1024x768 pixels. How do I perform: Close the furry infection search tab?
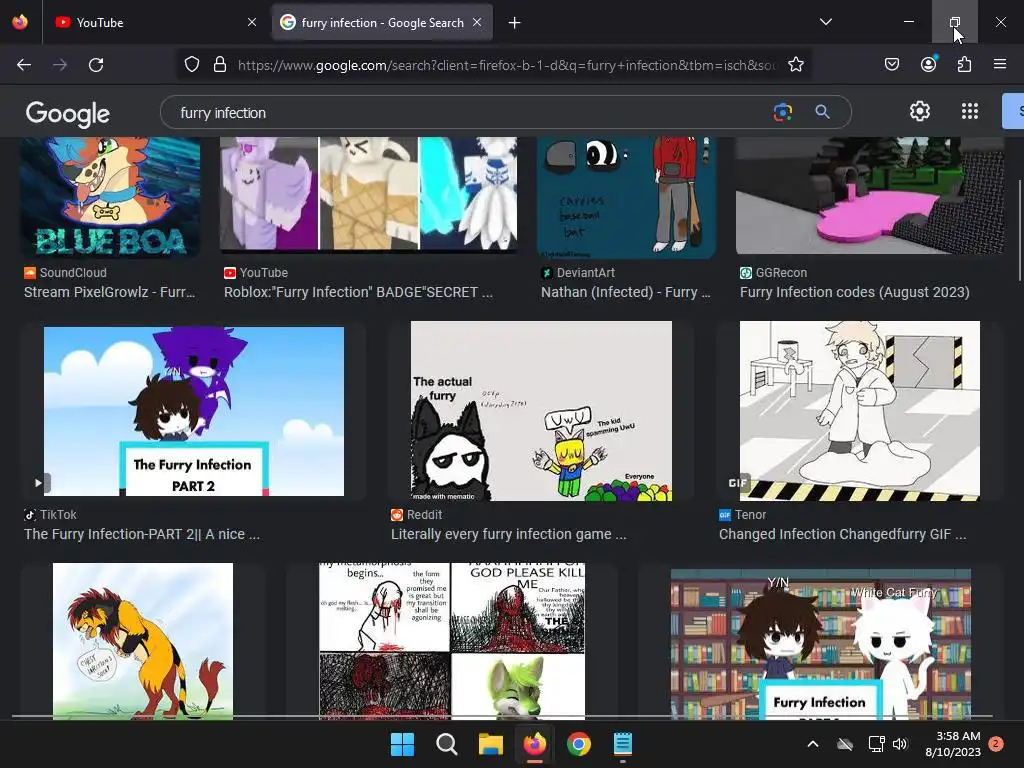(477, 22)
